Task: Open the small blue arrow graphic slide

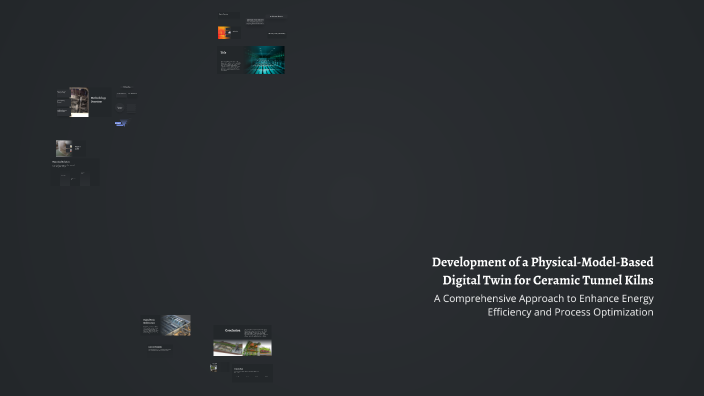Action: tap(121, 123)
